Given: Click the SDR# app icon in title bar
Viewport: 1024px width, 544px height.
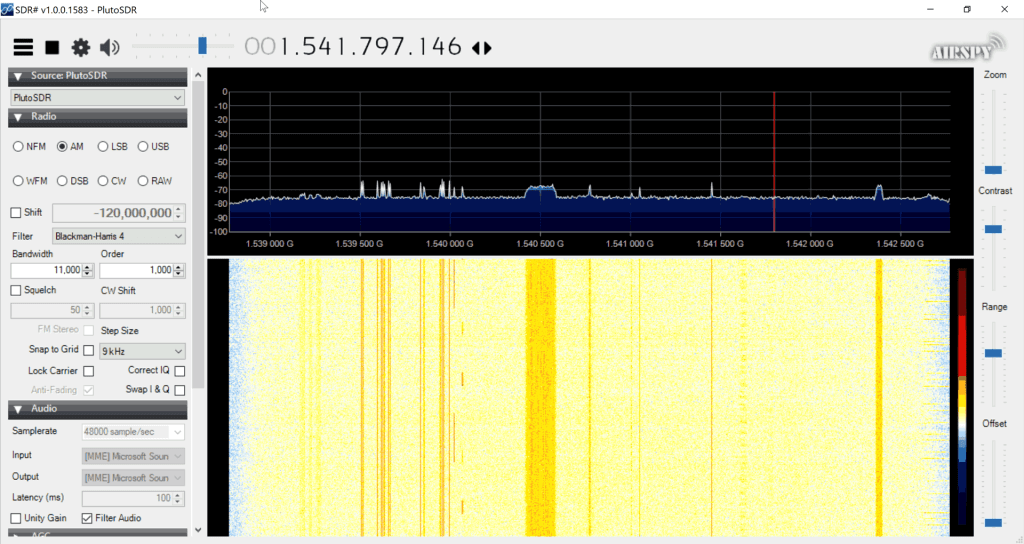Looking at the screenshot, I should (x=8, y=9).
